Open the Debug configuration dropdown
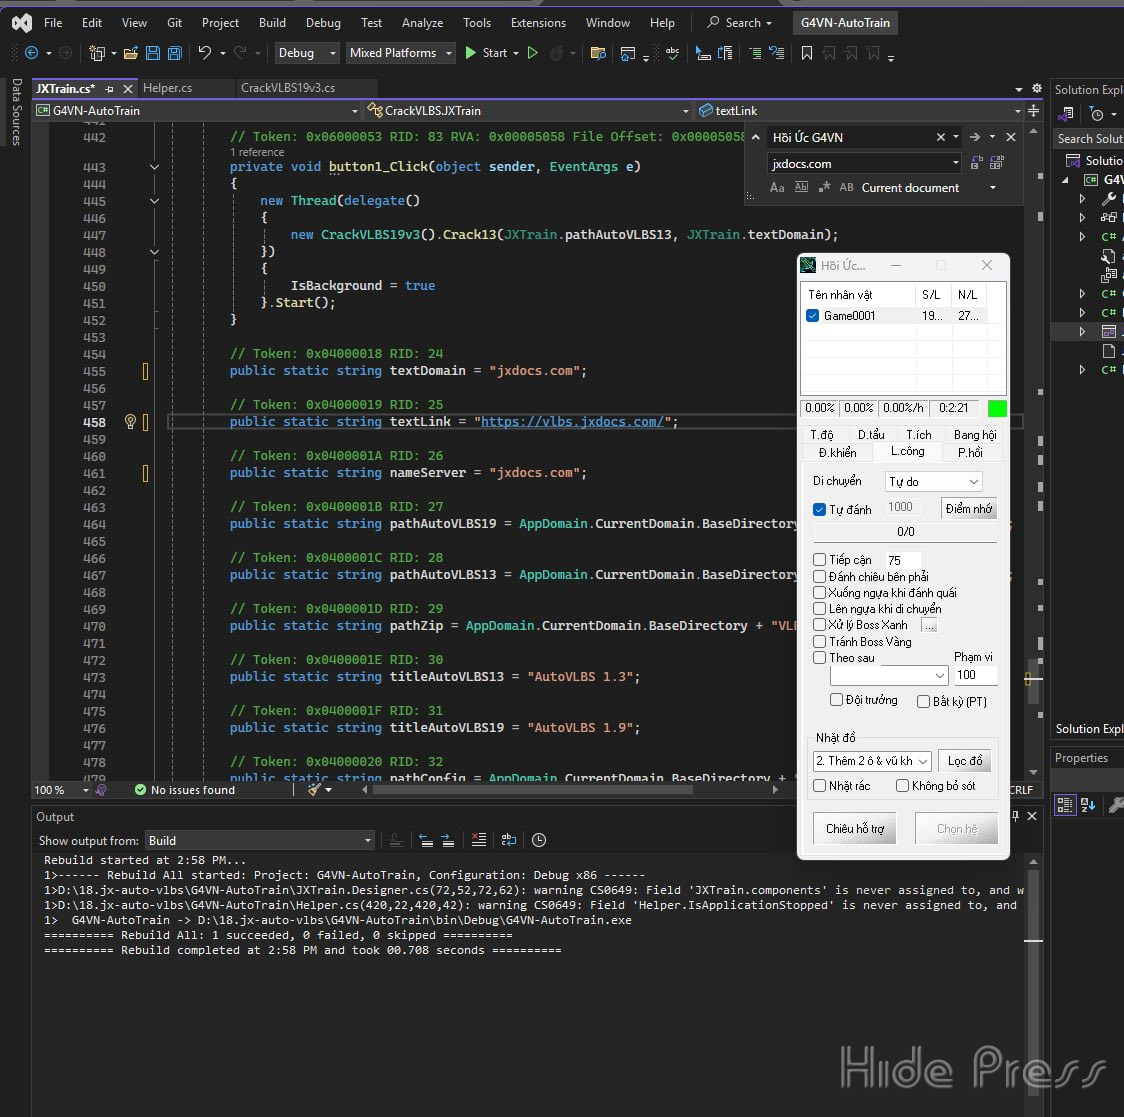1124x1117 pixels. [306, 53]
